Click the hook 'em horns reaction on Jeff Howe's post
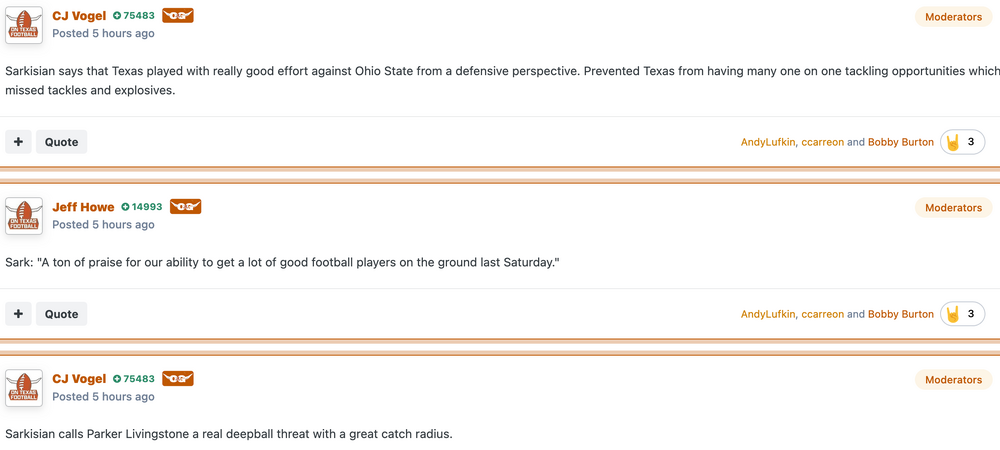 [x=962, y=314]
